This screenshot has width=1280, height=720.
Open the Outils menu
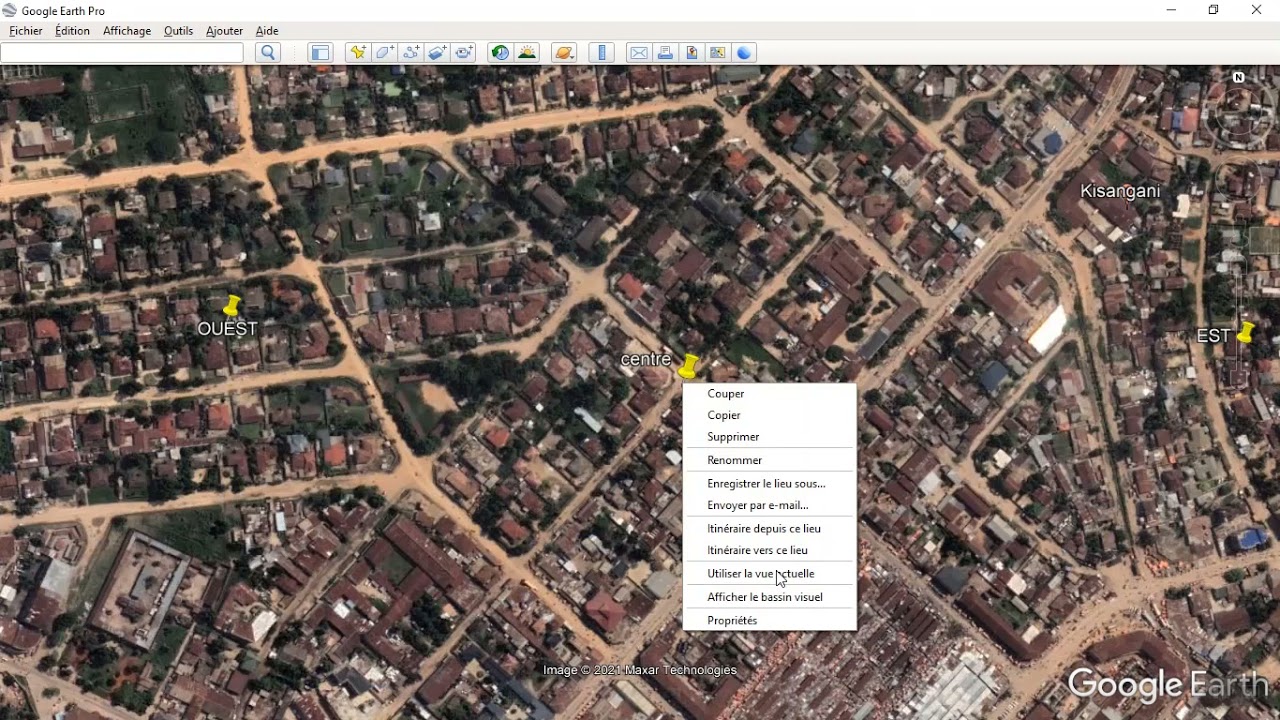[178, 31]
